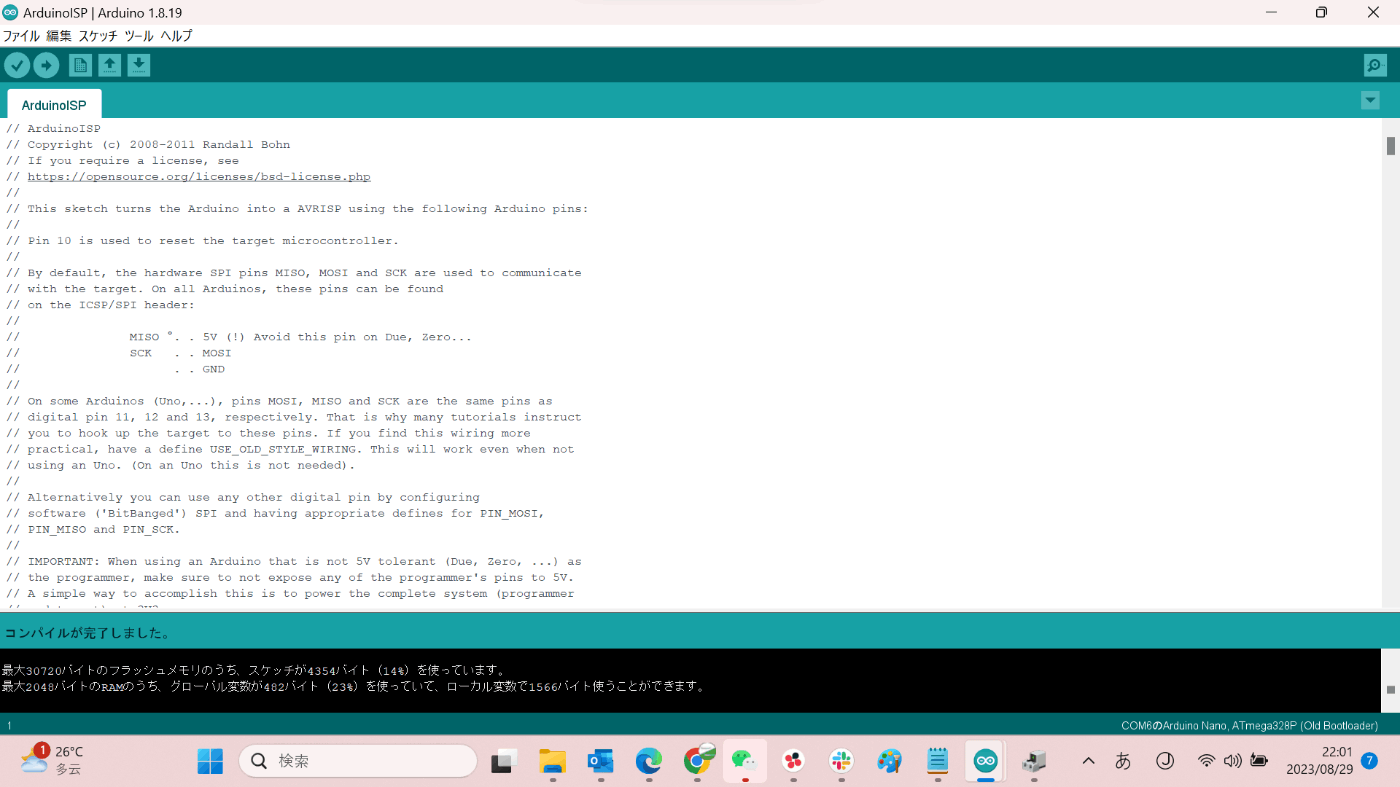The width and height of the screenshot is (1400, 787).
Task: Open Notepad from the taskbar
Action: click(937, 761)
